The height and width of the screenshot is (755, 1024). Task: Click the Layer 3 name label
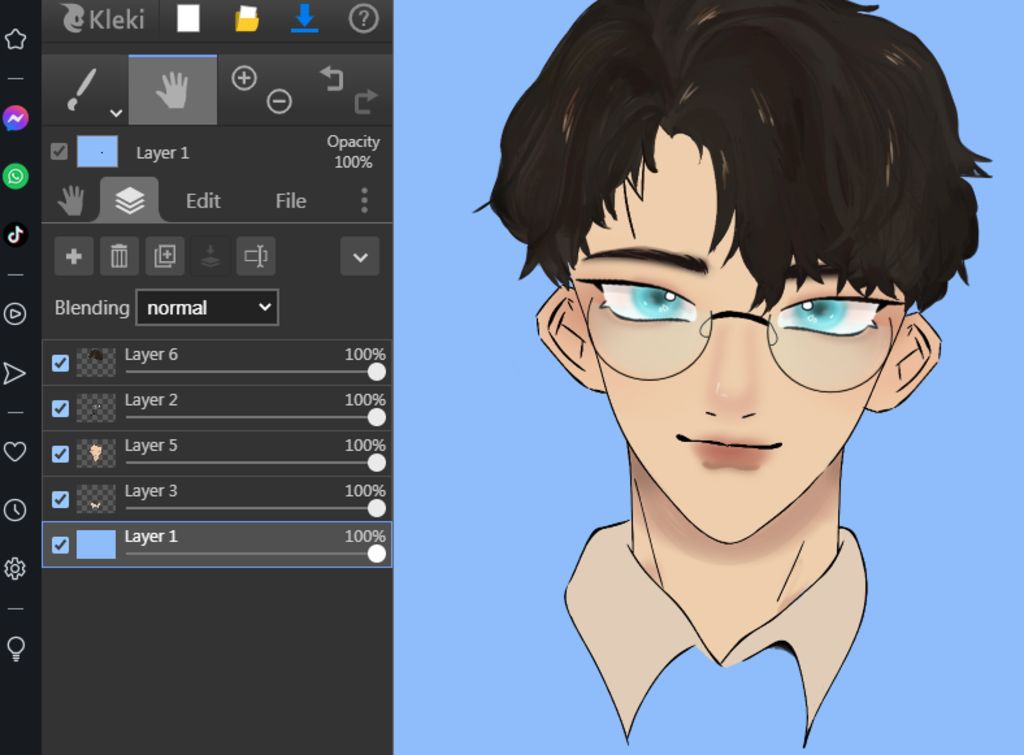tap(151, 491)
